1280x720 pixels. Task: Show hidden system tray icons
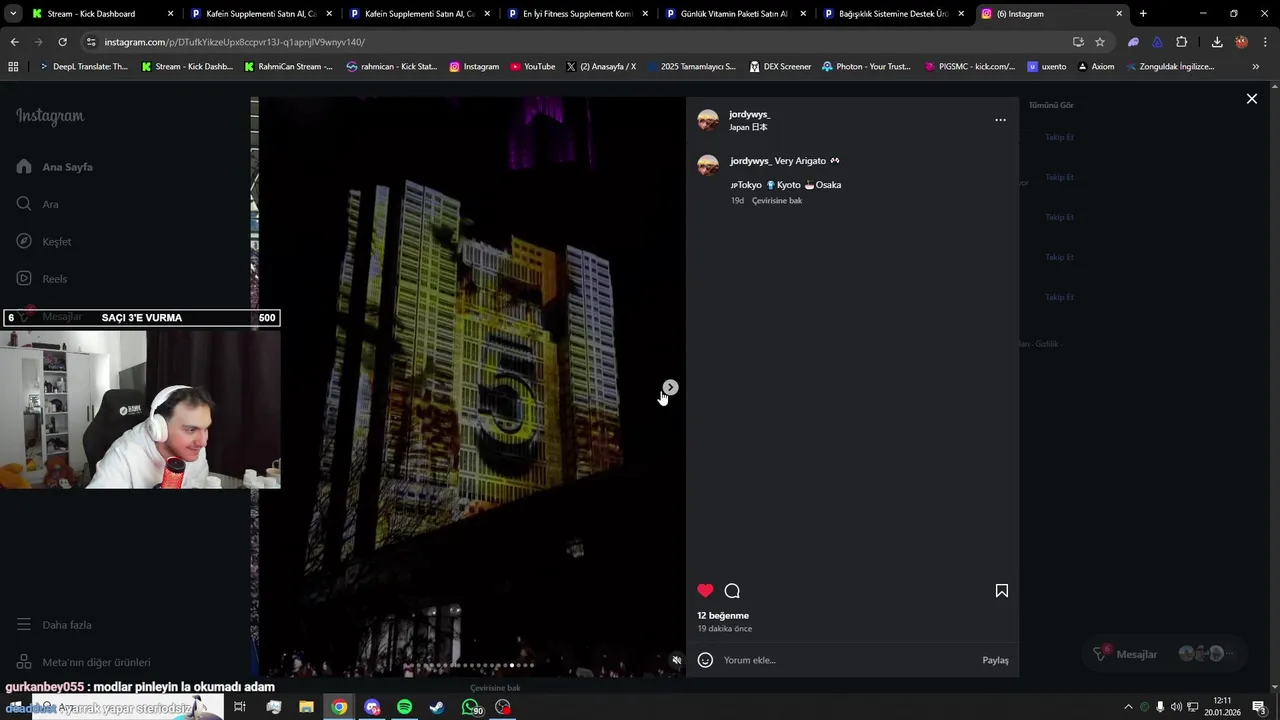tap(1128, 707)
